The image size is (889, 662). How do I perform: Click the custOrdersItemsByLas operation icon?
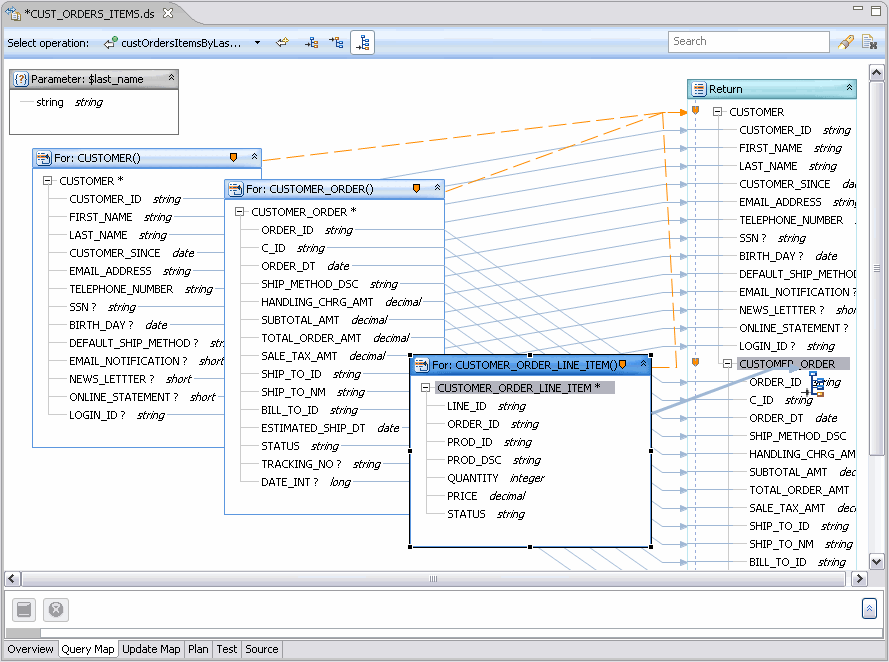click(x=111, y=43)
